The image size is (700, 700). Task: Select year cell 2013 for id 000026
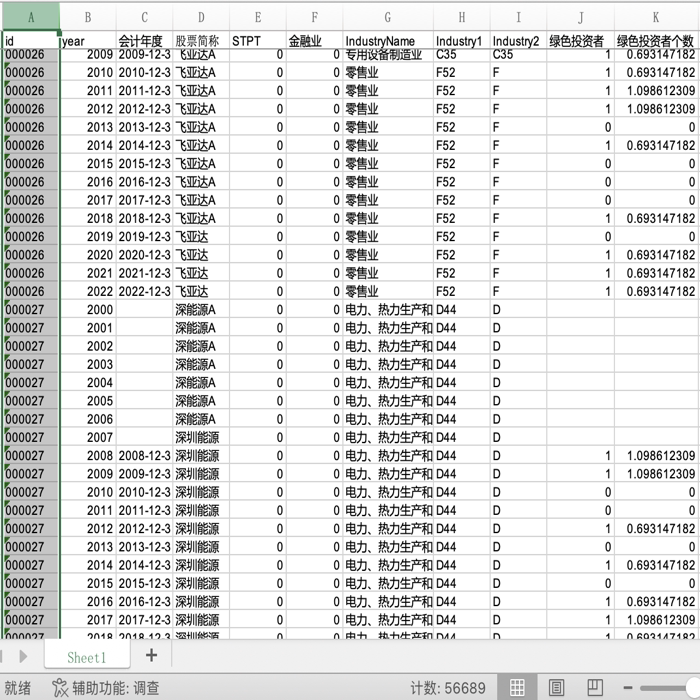point(88,127)
